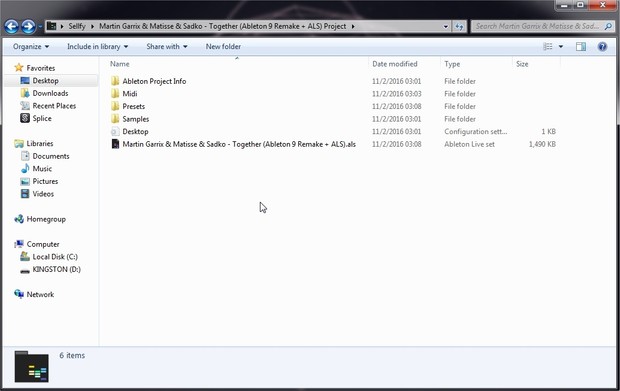Open the Help question mark icon
The image size is (620, 391).
pos(602,47)
